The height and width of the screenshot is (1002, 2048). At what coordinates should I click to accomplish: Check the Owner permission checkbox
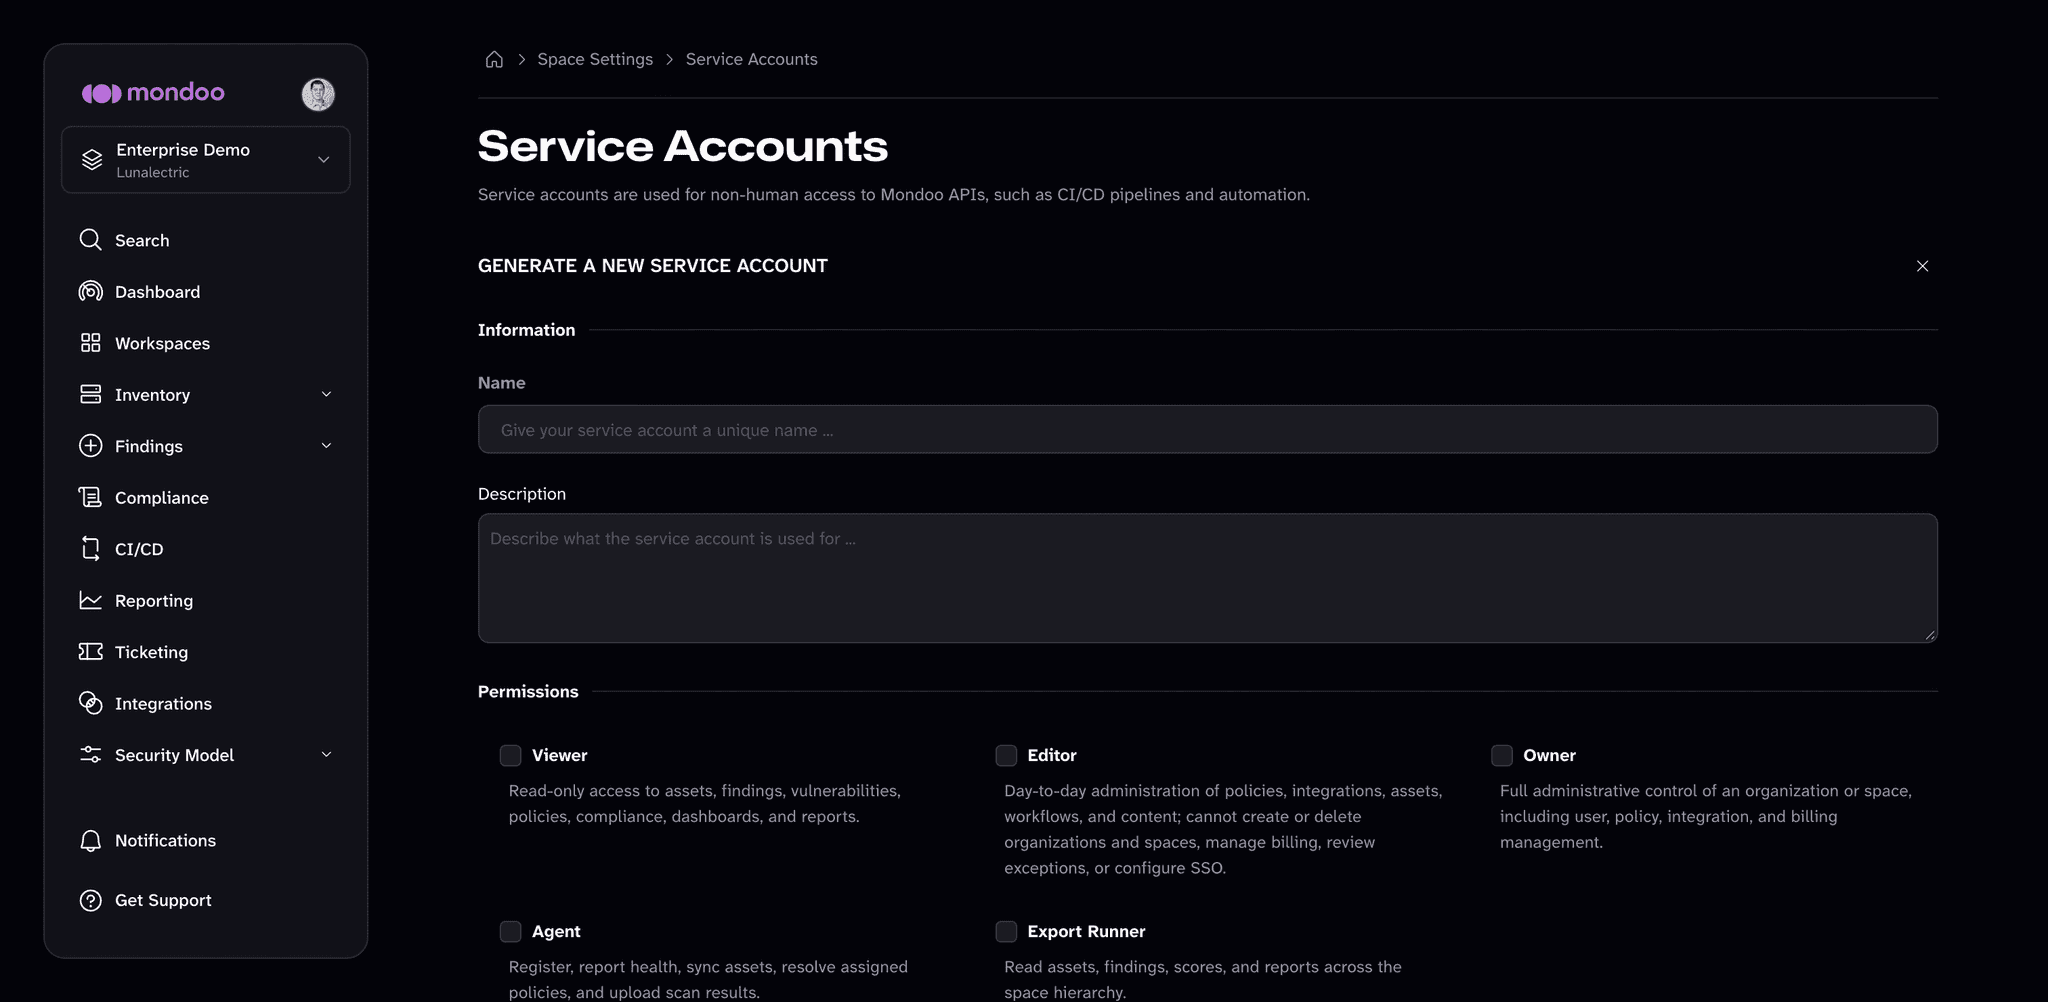click(1502, 755)
